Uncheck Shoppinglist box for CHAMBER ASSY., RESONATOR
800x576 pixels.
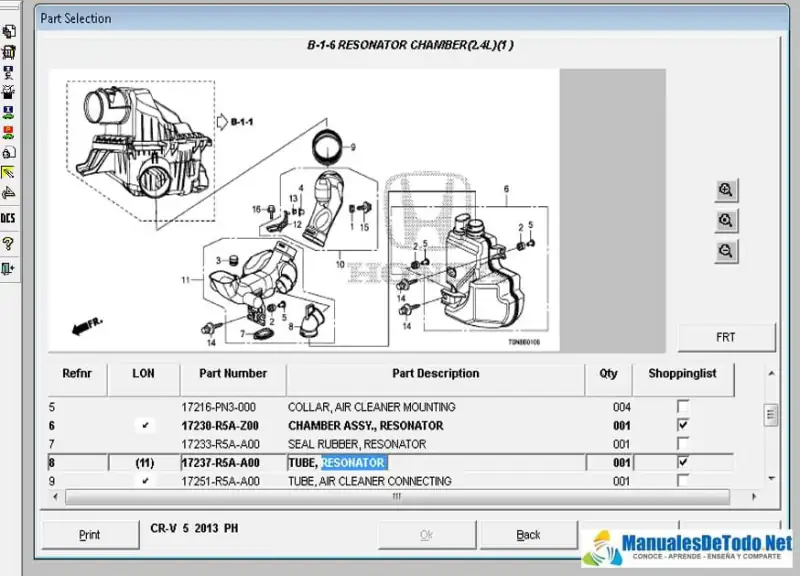[683, 426]
